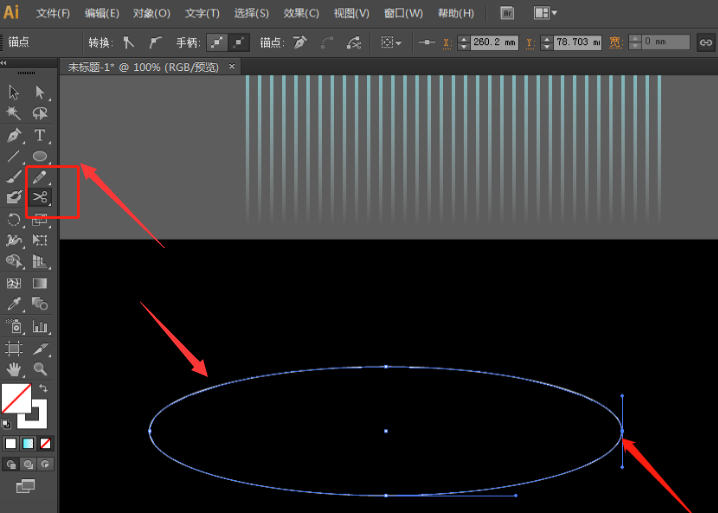Apply solid Color mode button
The image size is (718, 513).
click(x=11, y=443)
